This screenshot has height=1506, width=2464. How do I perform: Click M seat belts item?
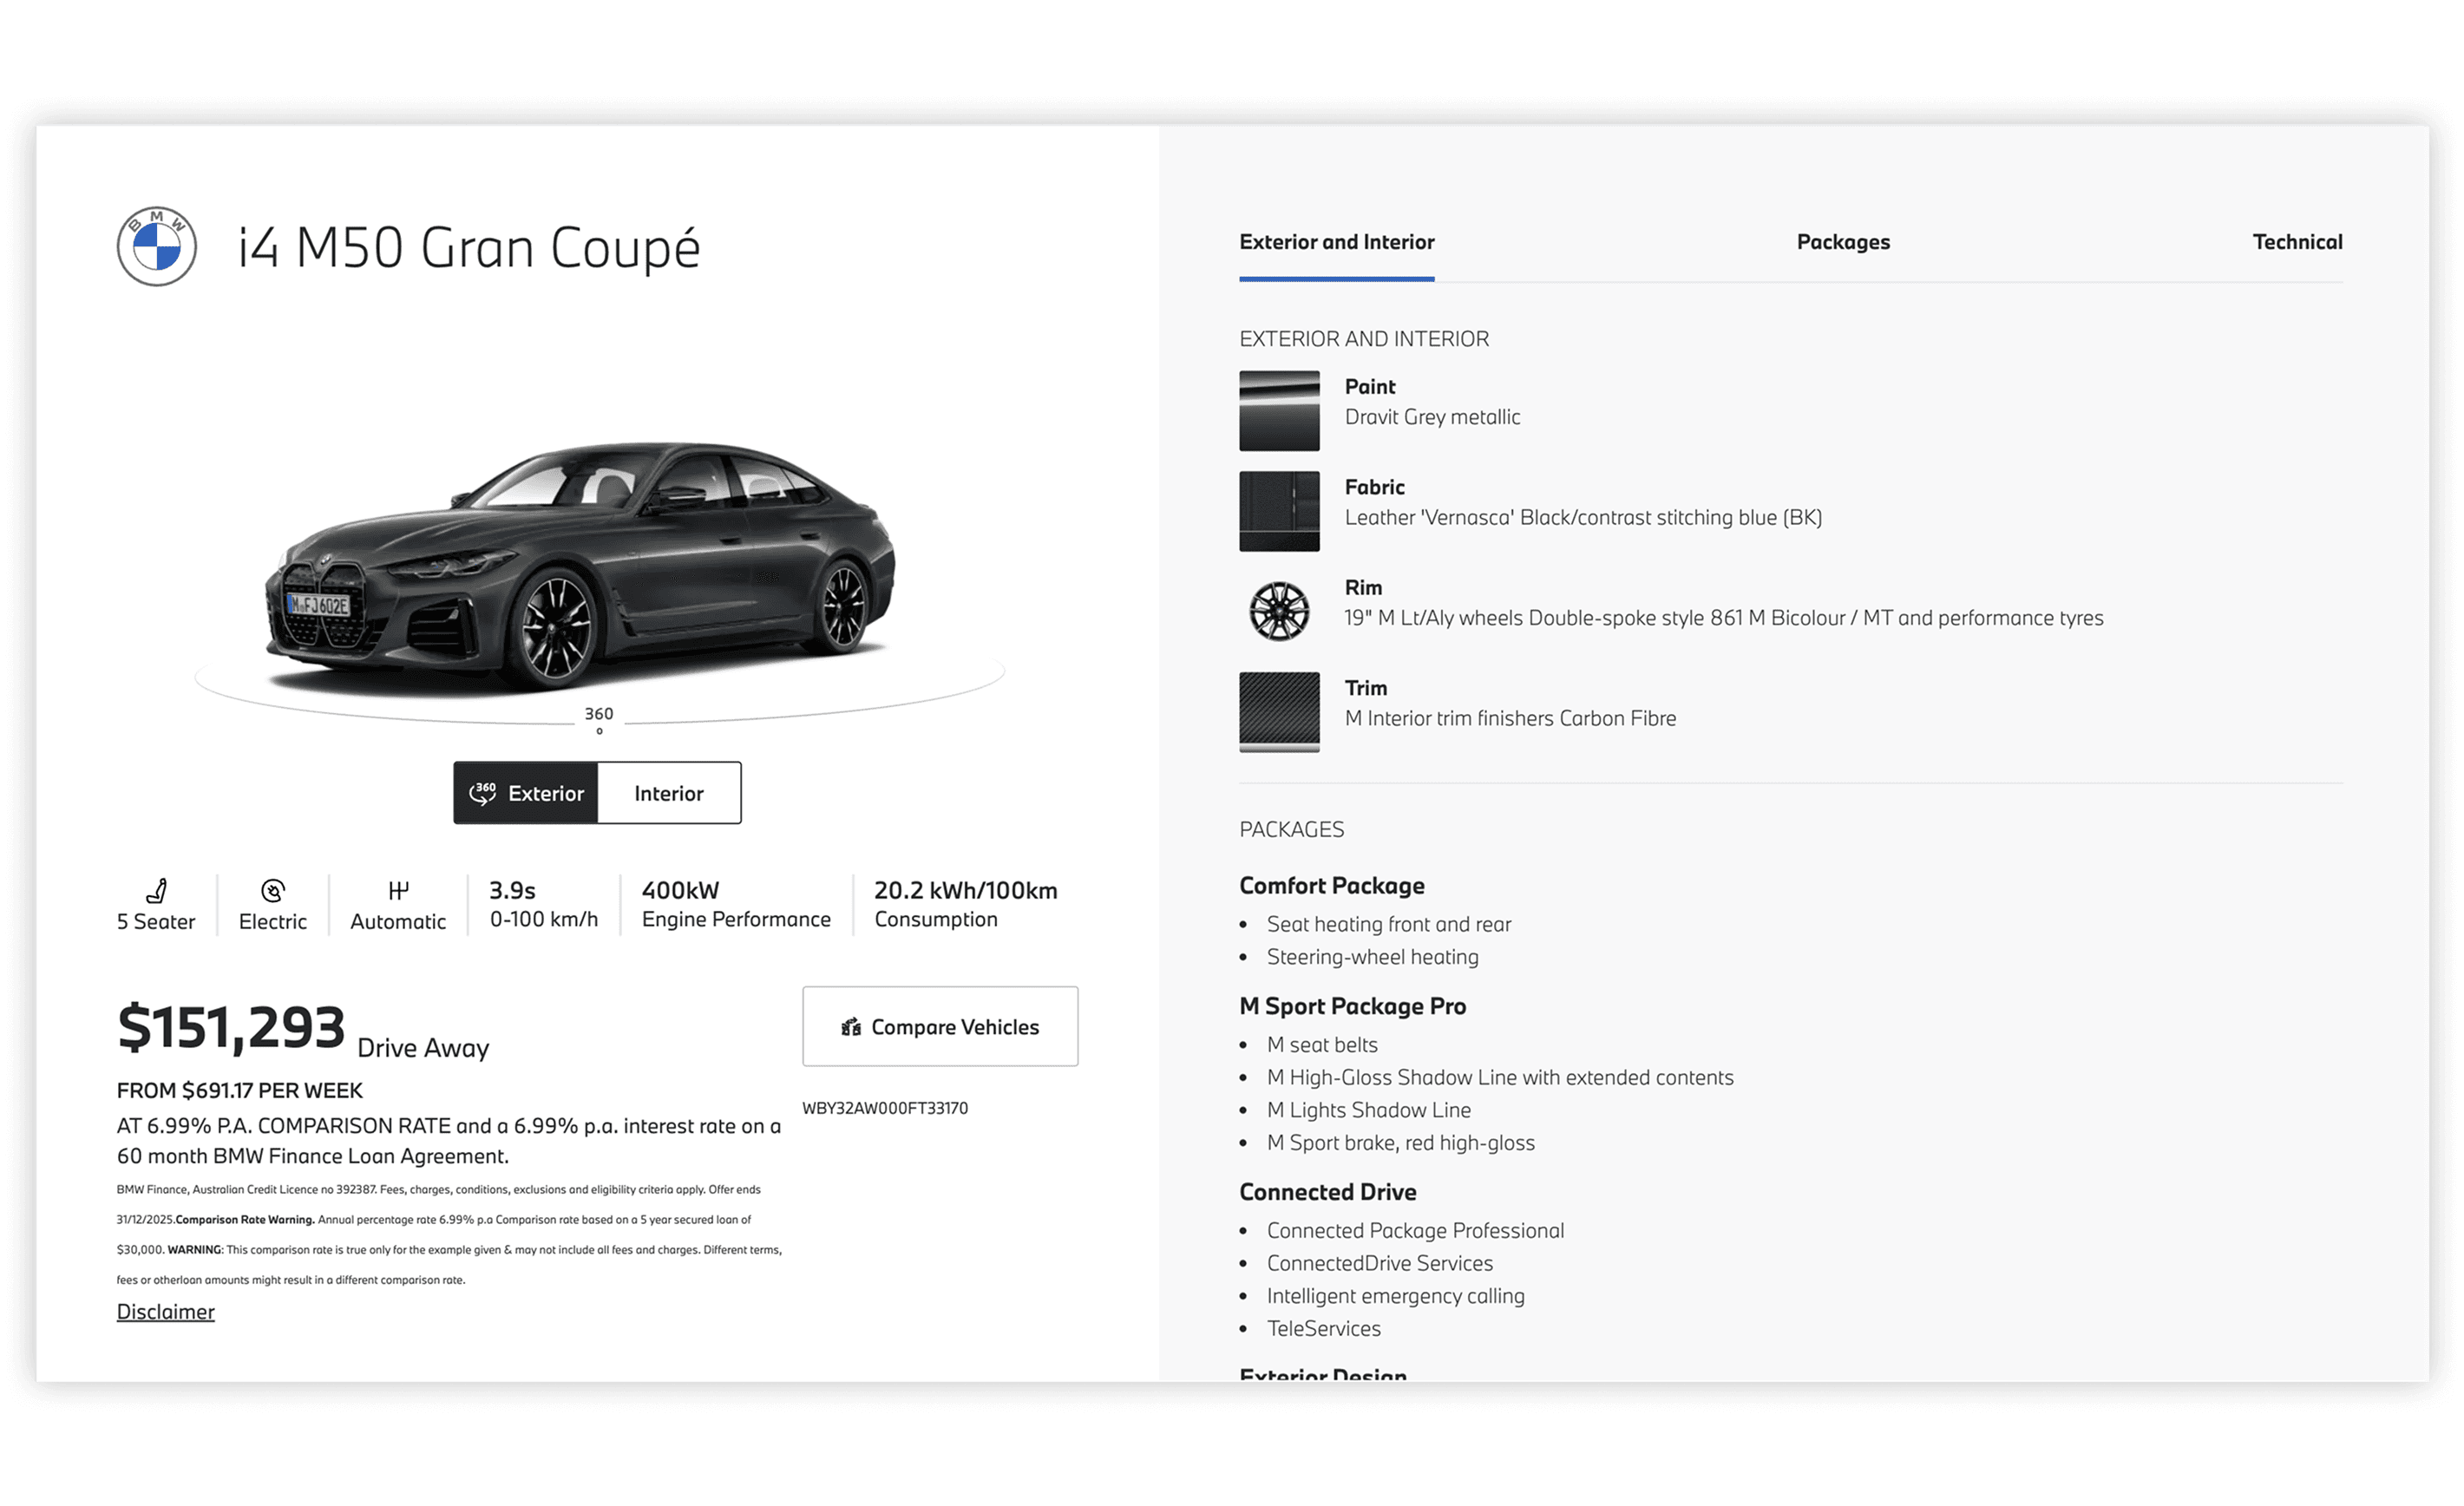(x=1322, y=1045)
